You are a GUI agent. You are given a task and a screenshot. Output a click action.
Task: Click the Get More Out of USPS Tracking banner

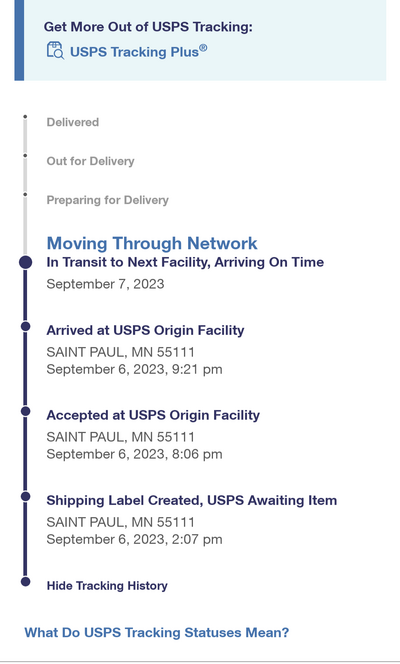[200, 40]
